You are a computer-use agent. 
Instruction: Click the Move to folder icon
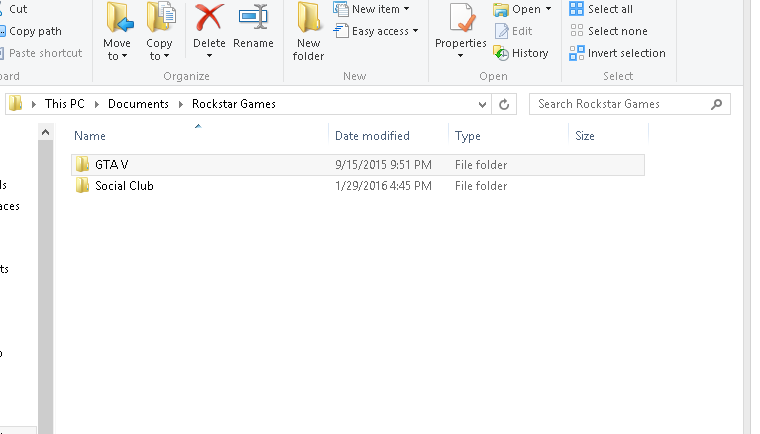[120, 18]
